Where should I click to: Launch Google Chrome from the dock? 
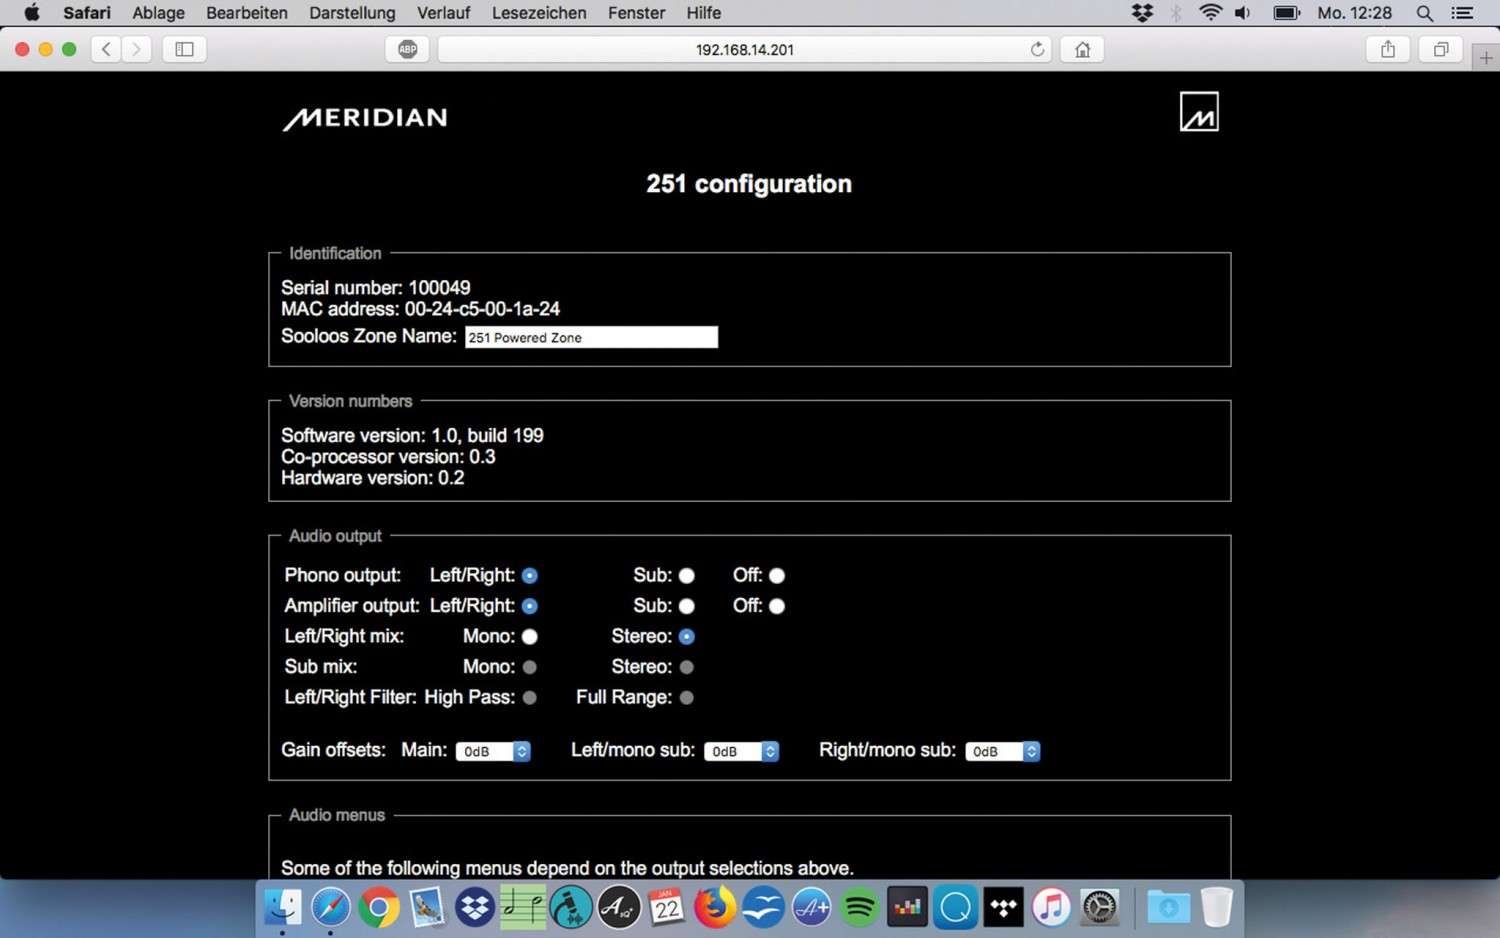click(x=379, y=907)
